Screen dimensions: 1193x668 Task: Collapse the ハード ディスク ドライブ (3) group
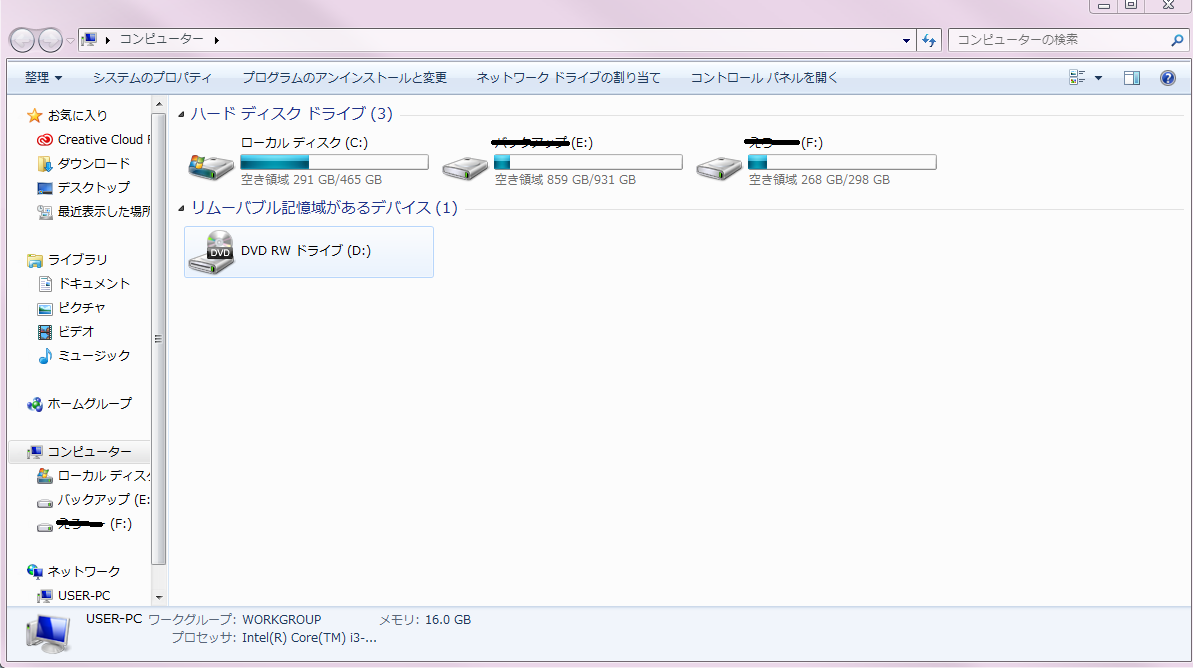181,115
